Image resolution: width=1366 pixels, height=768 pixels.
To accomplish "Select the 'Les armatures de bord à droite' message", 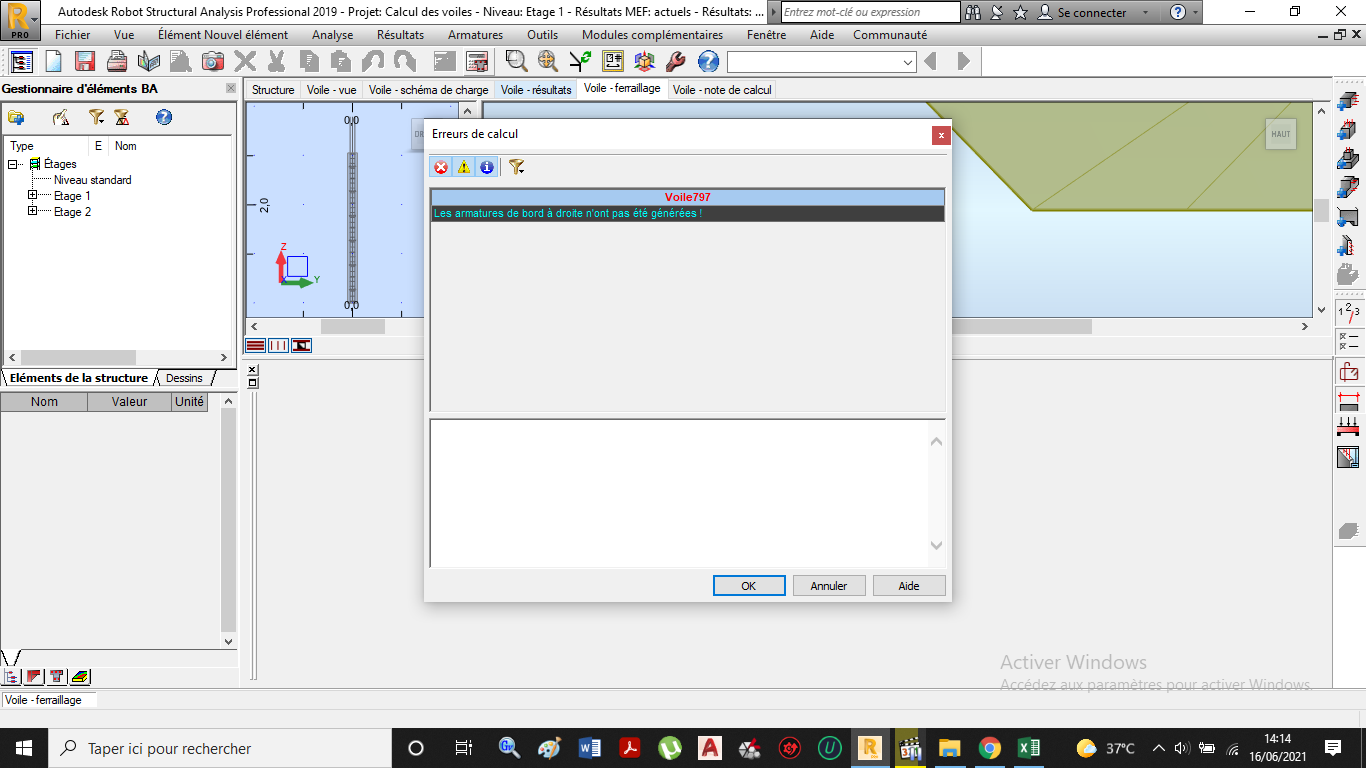I will (688, 213).
